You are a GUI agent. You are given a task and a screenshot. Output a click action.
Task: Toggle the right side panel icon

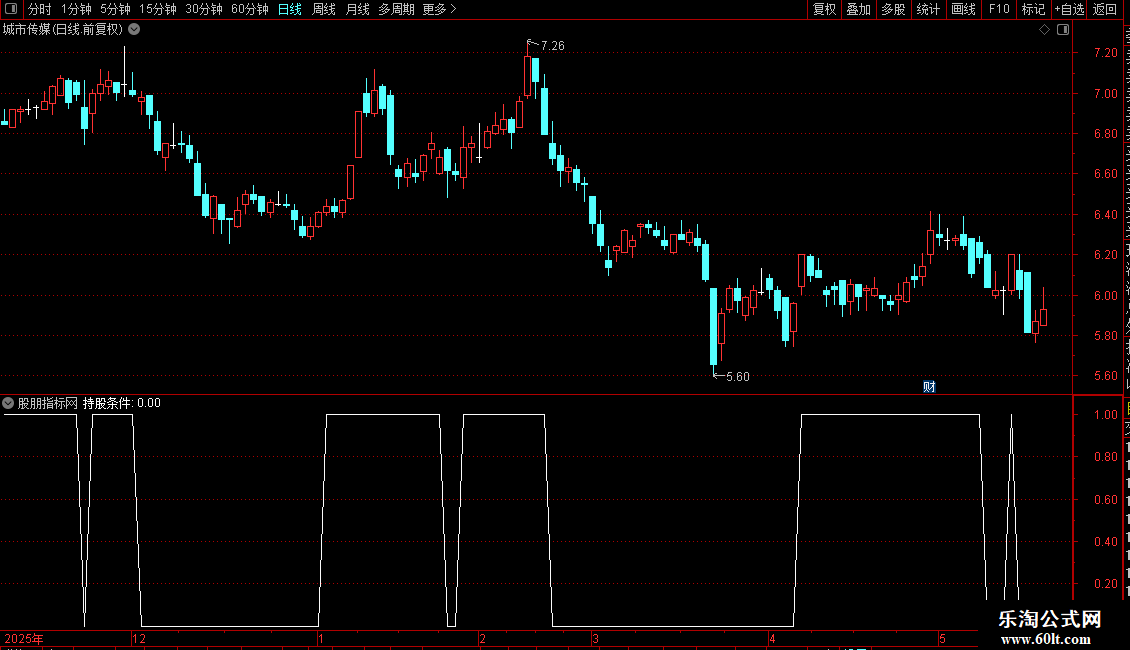click(x=1063, y=30)
